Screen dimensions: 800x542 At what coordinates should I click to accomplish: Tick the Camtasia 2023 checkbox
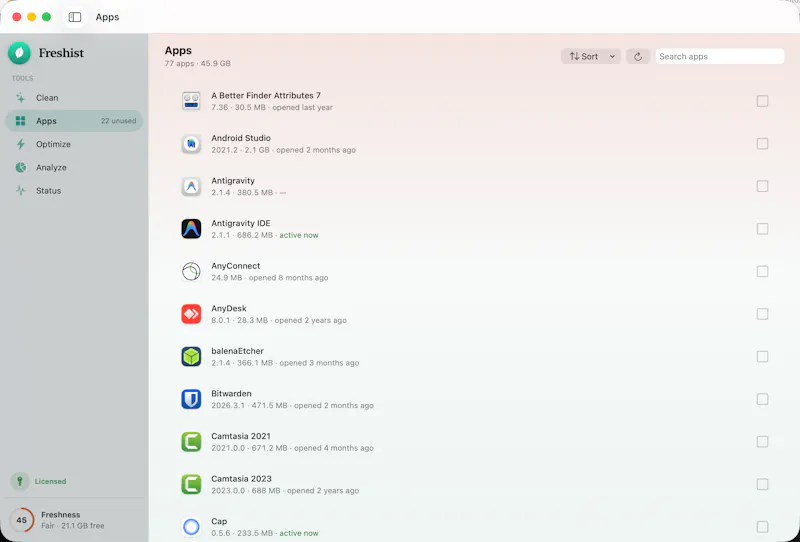[x=762, y=484]
